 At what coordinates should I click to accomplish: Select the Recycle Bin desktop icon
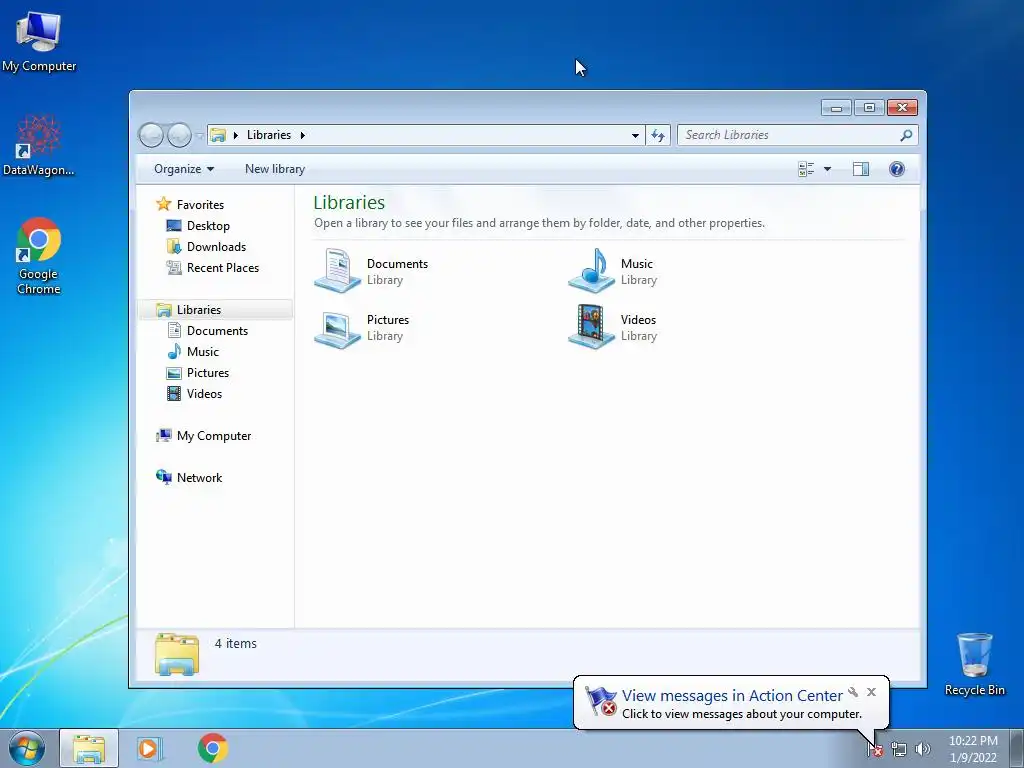point(974,664)
